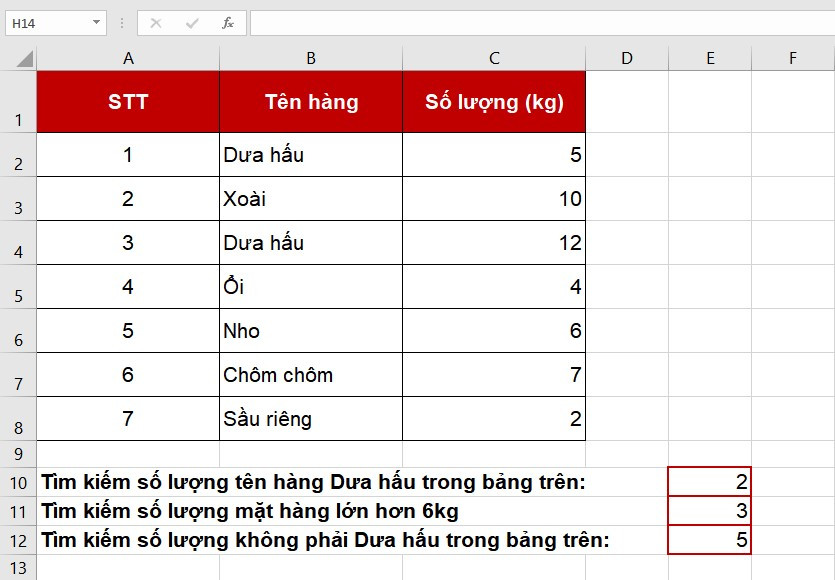Select quantity cell with value 10
The height and width of the screenshot is (580, 835).
[494, 199]
